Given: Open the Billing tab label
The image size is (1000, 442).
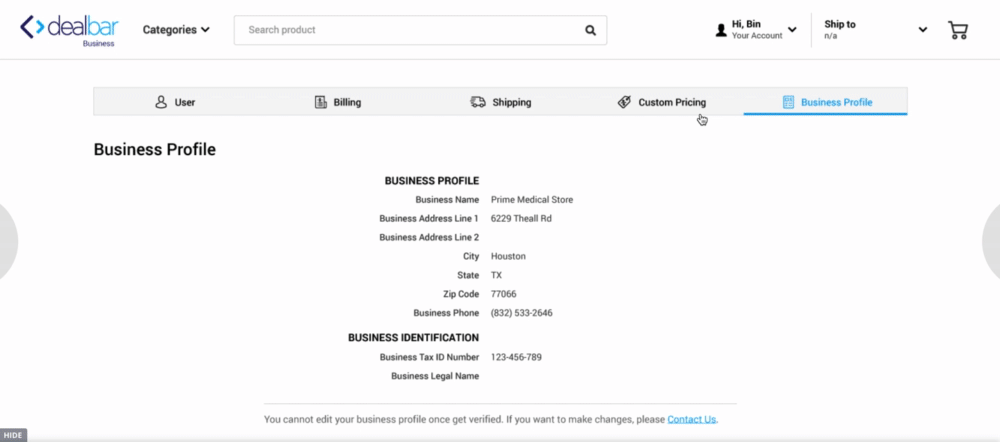Looking at the screenshot, I should [x=347, y=102].
